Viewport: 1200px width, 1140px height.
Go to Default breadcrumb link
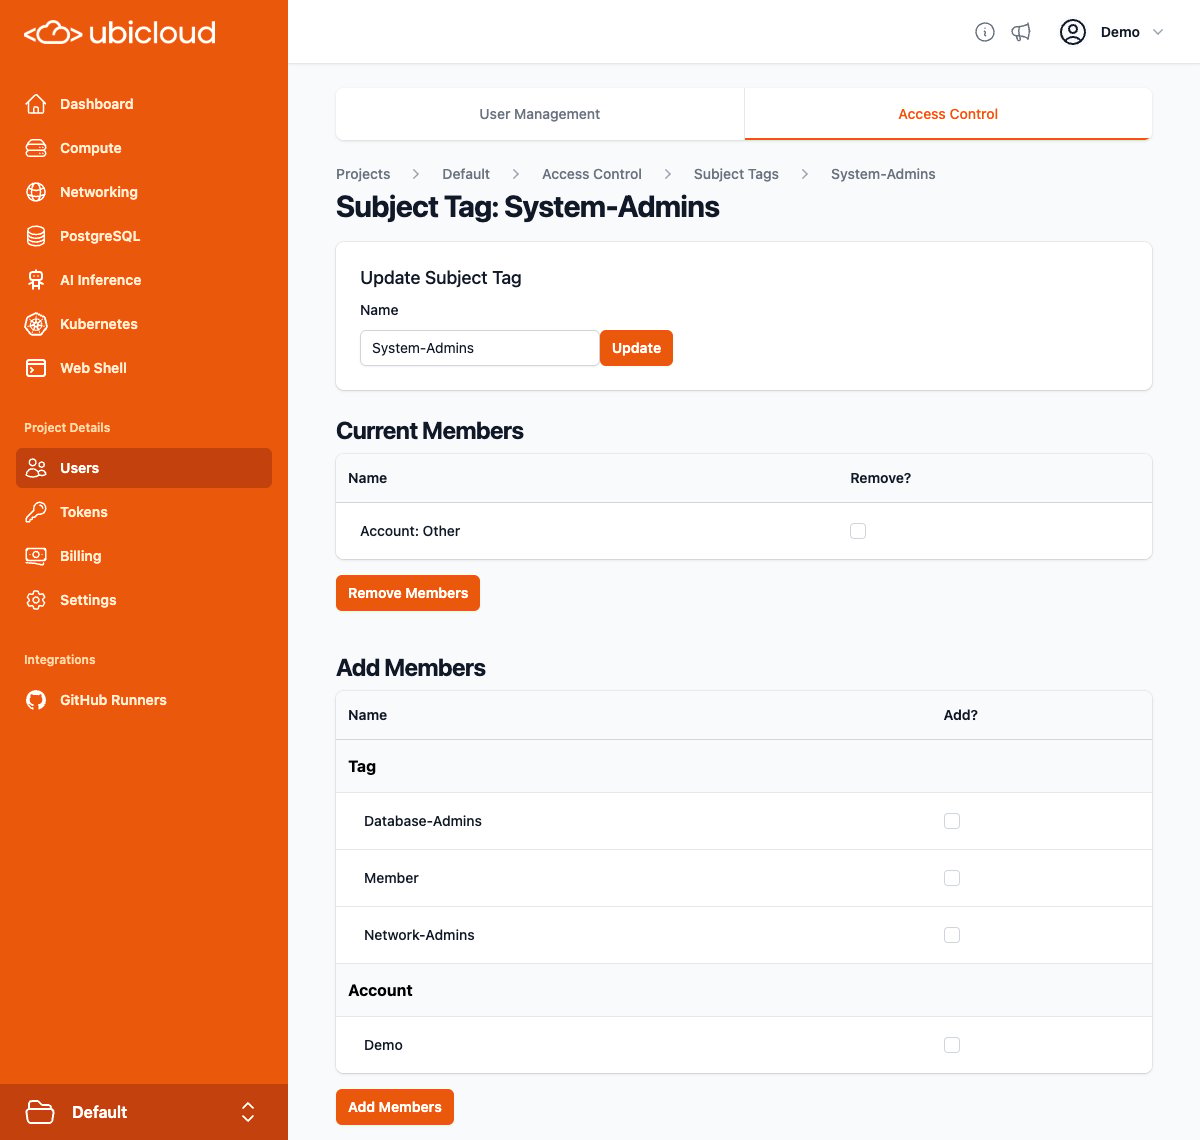point(466,174)
